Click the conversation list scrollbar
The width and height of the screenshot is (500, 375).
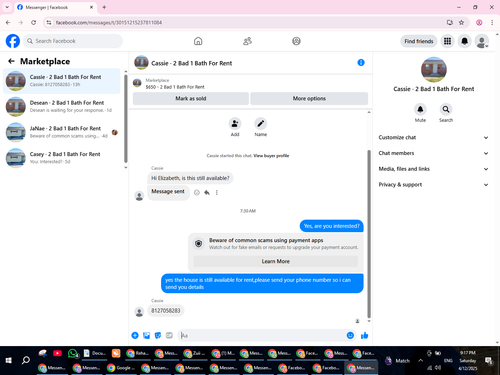[x=125, y=118]
